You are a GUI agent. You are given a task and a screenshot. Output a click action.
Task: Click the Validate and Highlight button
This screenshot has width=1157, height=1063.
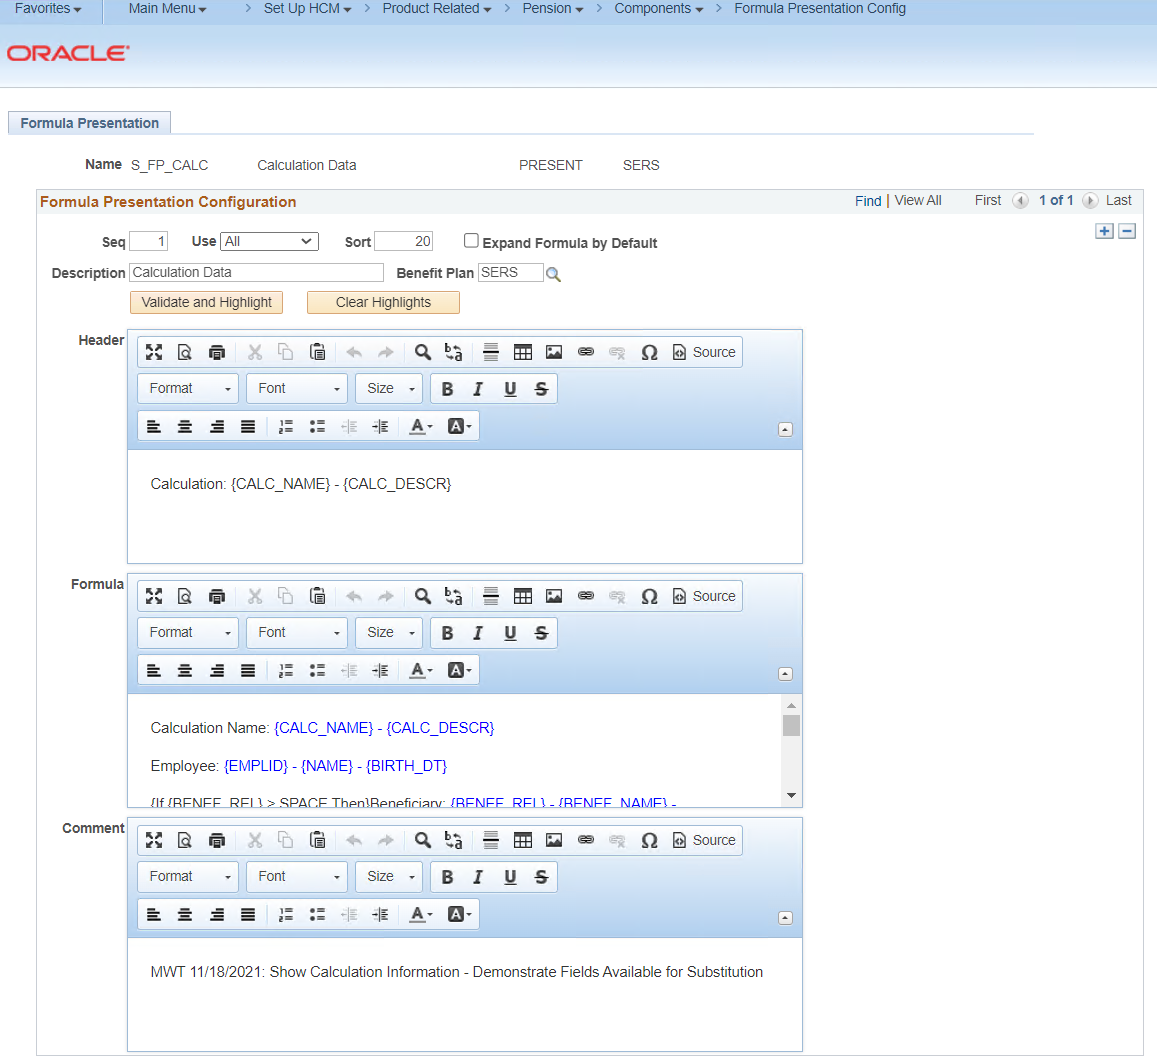(x=205, y=302)
